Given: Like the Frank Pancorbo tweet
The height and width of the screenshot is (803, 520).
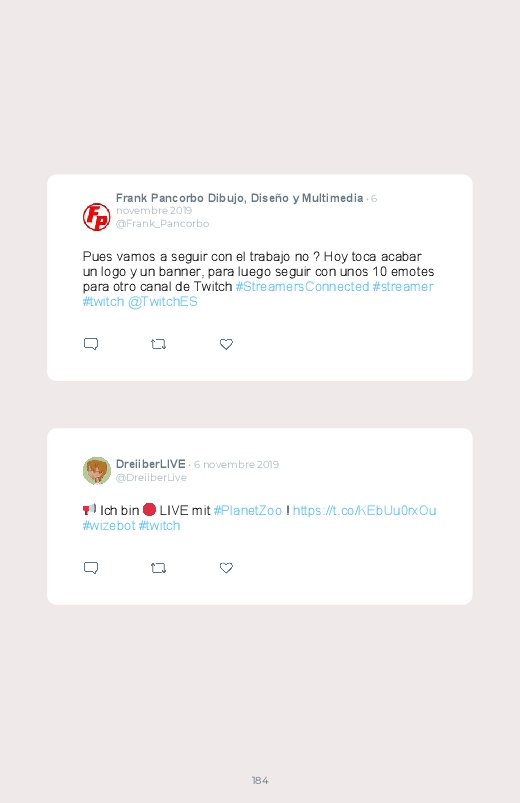Looking at the screenshot, I should pyautogui.click(x=226, y=344).
